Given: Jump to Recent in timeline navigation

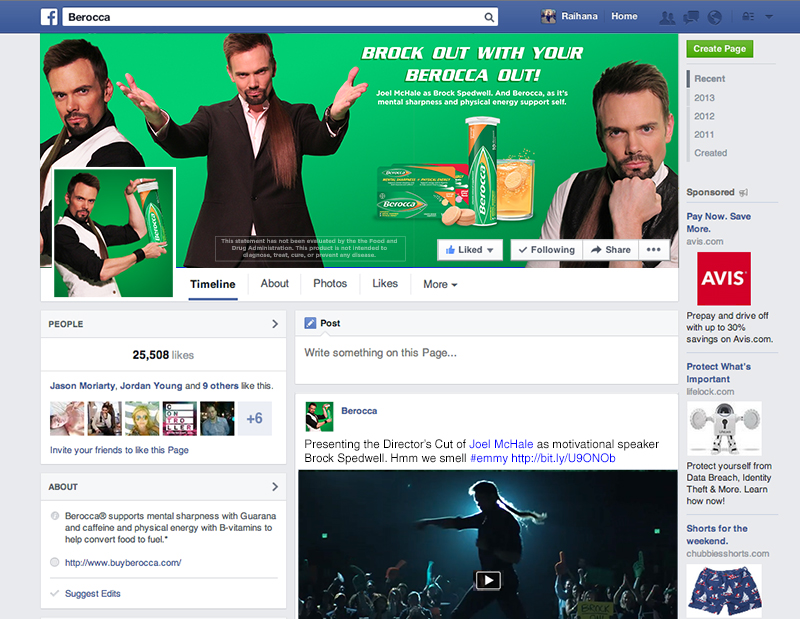Looking at the screenshot, I should pos(709,79).
